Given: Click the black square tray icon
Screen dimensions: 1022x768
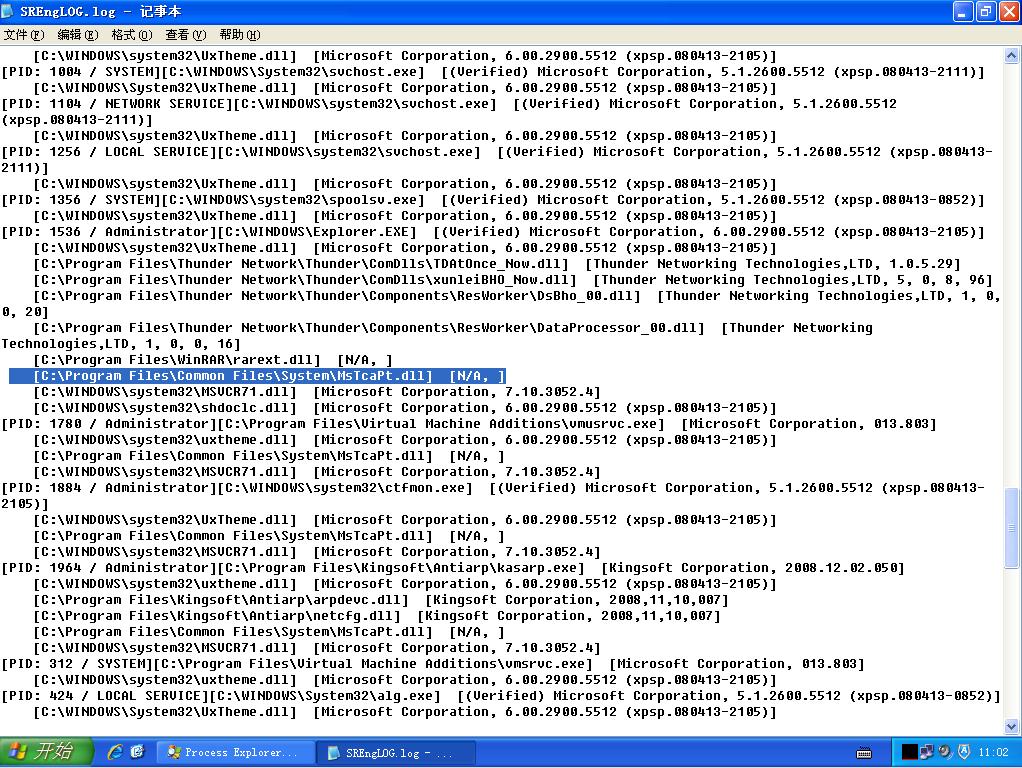Looking at the screenshot, I should (x=909, y=752).
